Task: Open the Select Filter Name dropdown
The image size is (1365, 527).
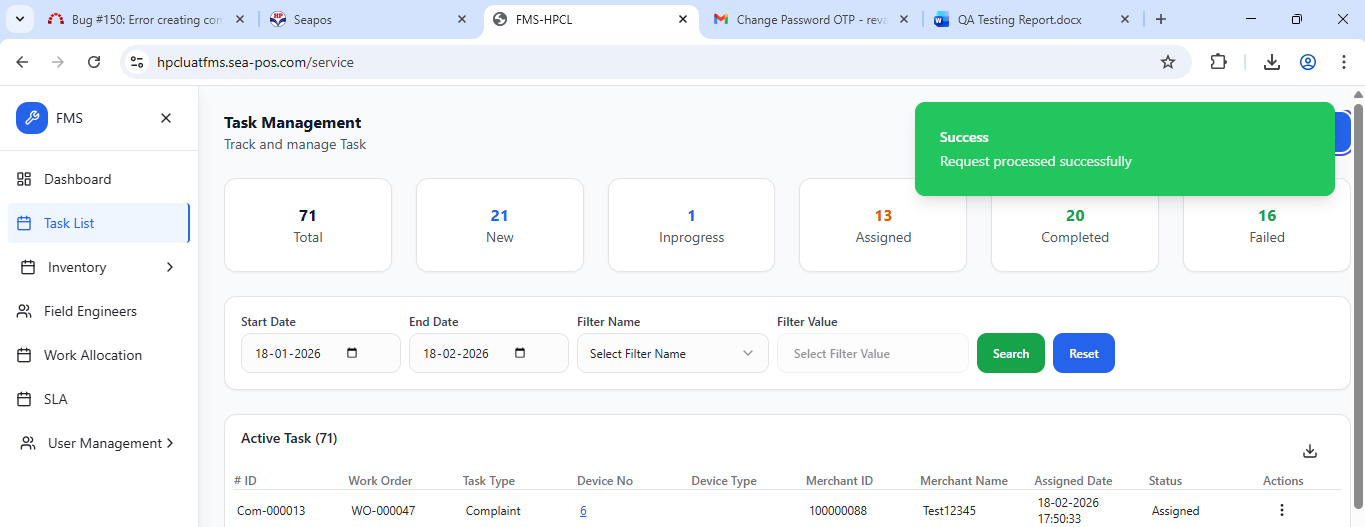Action: coord(672,353)
